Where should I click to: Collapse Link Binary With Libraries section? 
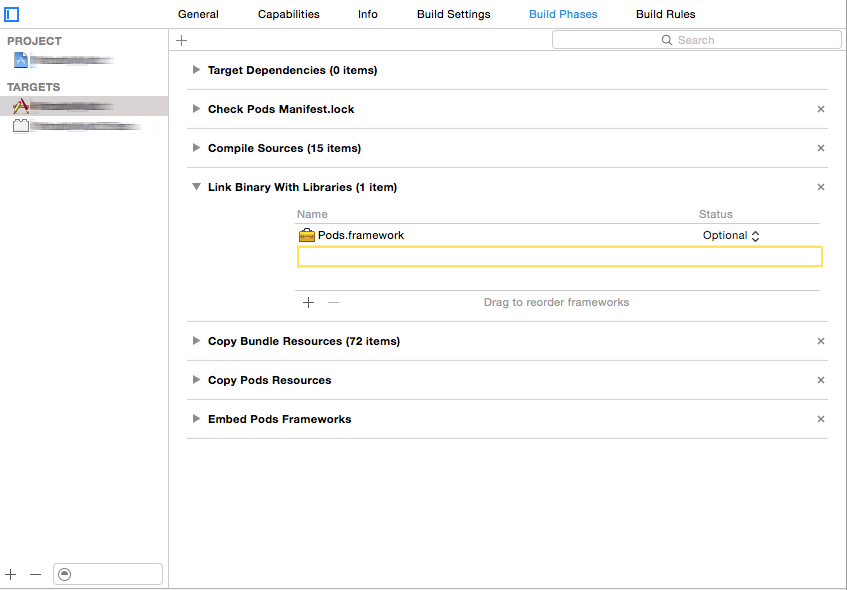coord(196,187)
